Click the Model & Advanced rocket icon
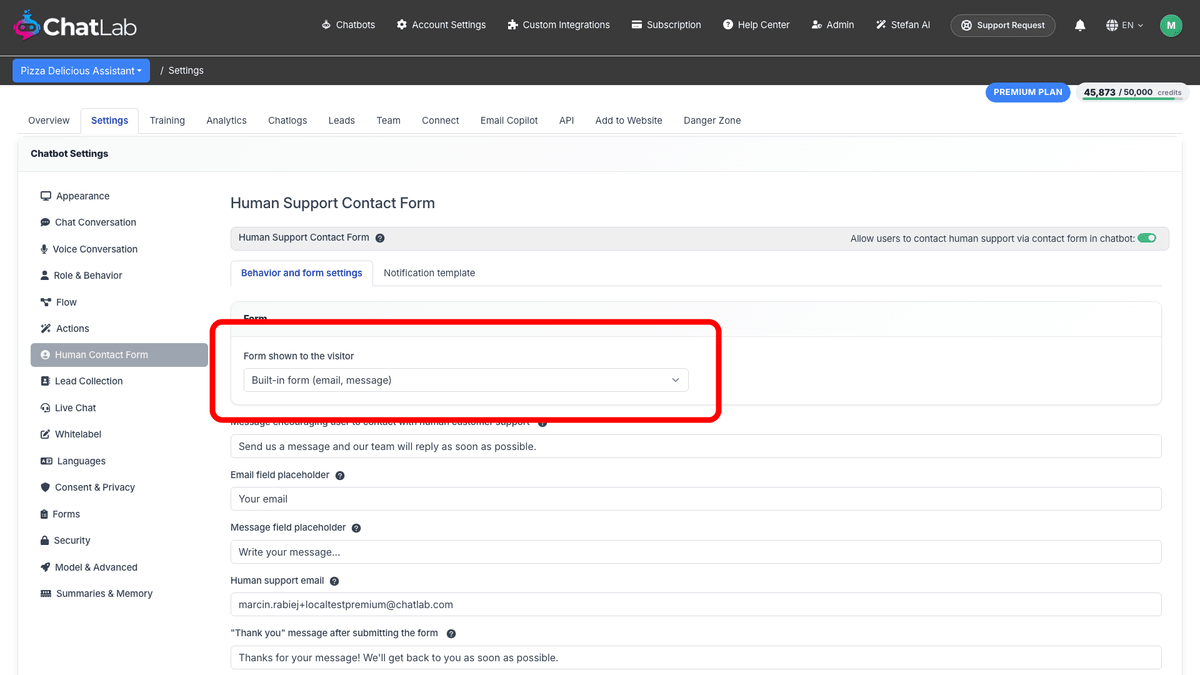Image resolution: width=1200 pixels, height=675 pixels. coord(45,567)
